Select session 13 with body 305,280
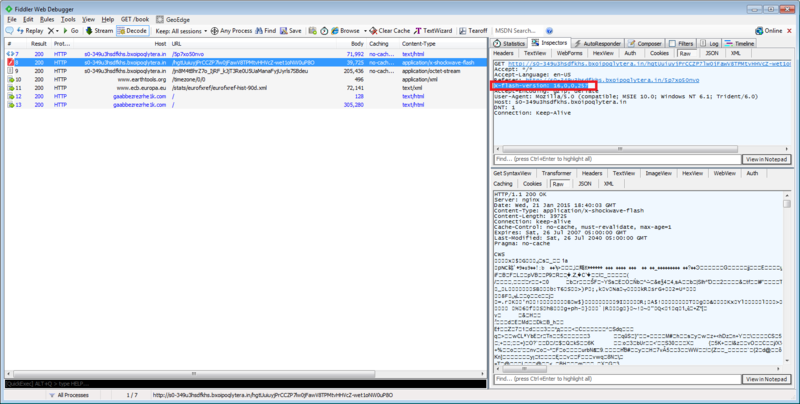The width and height of the screenshot is (800, 404). [x=245, y=105]
